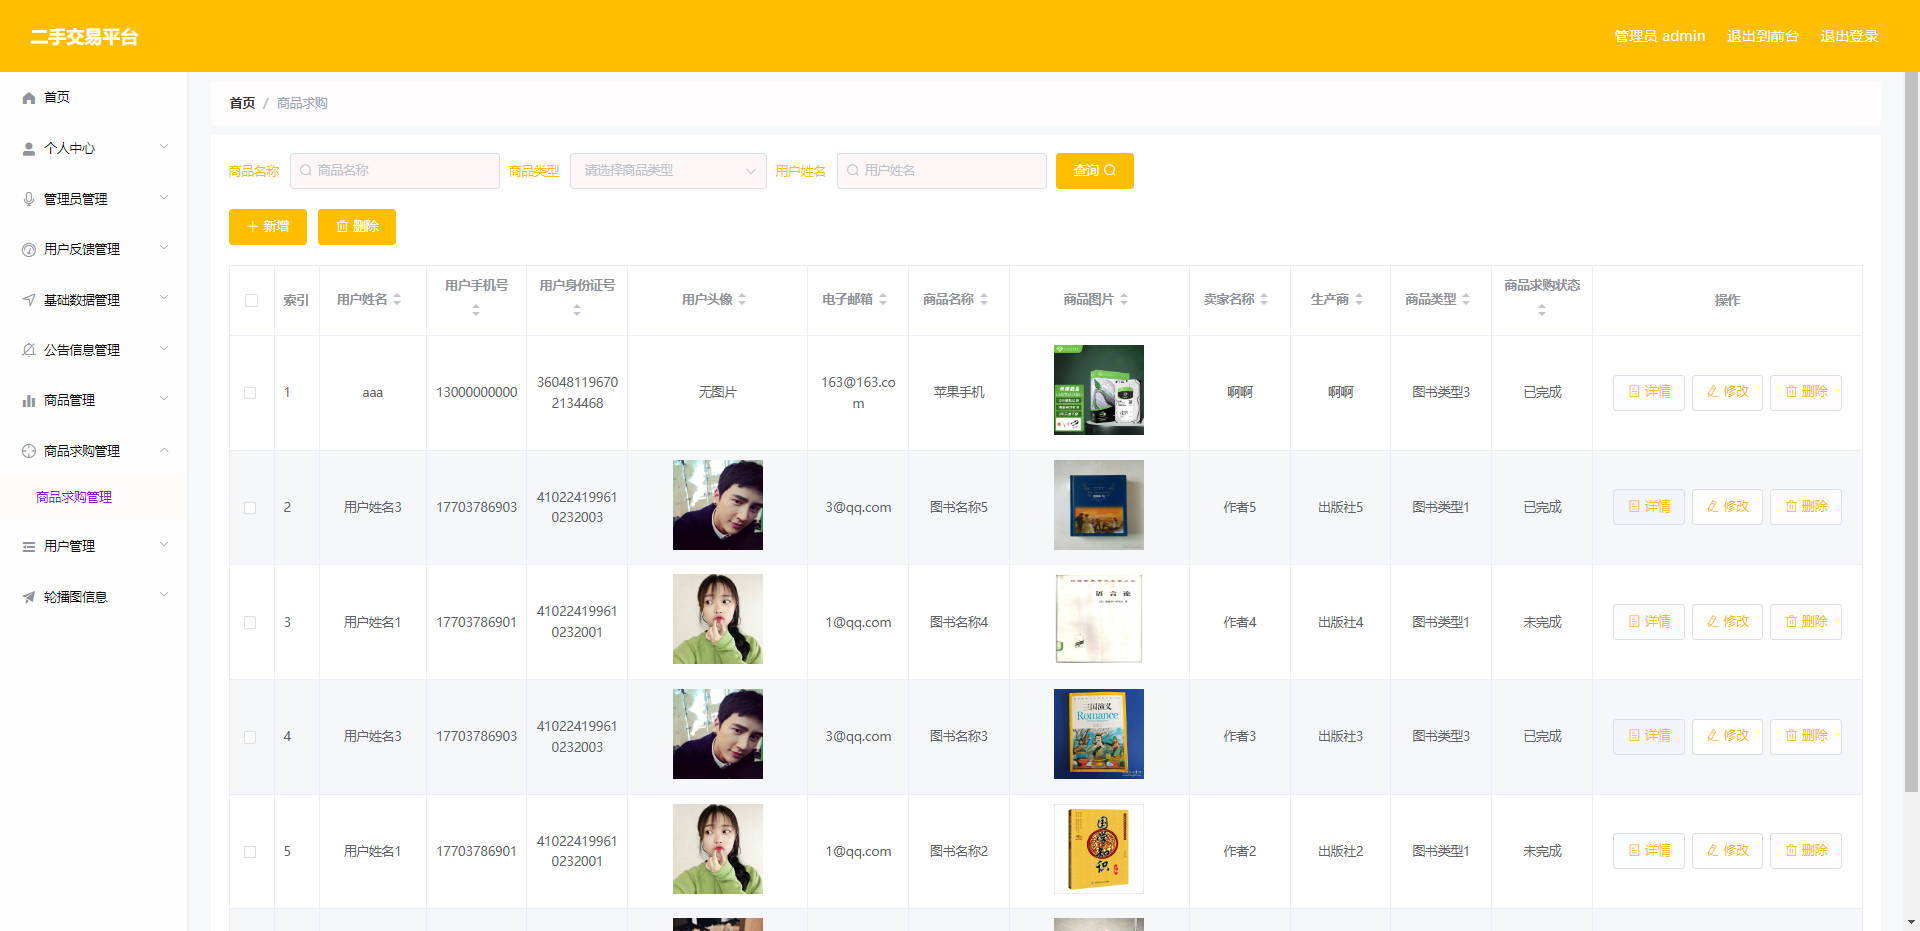Image resolution: width=1920 pixels, height=931 pixels.
Task: Click the avatar photo in the 图书名称4 row
Action: click(718, 619)
